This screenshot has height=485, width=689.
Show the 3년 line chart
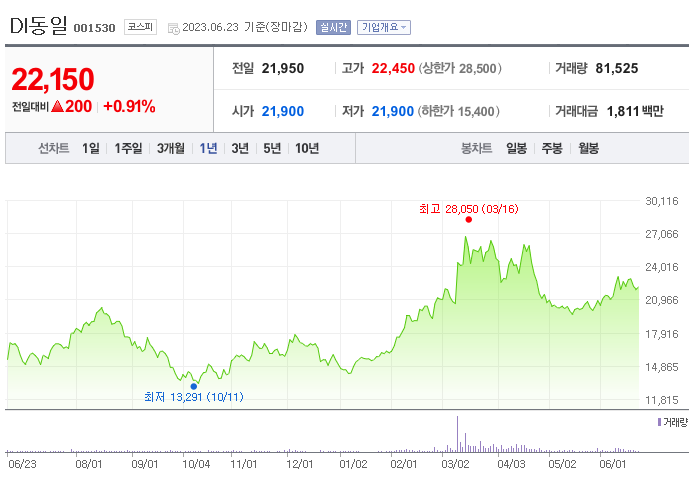(240, 148)
